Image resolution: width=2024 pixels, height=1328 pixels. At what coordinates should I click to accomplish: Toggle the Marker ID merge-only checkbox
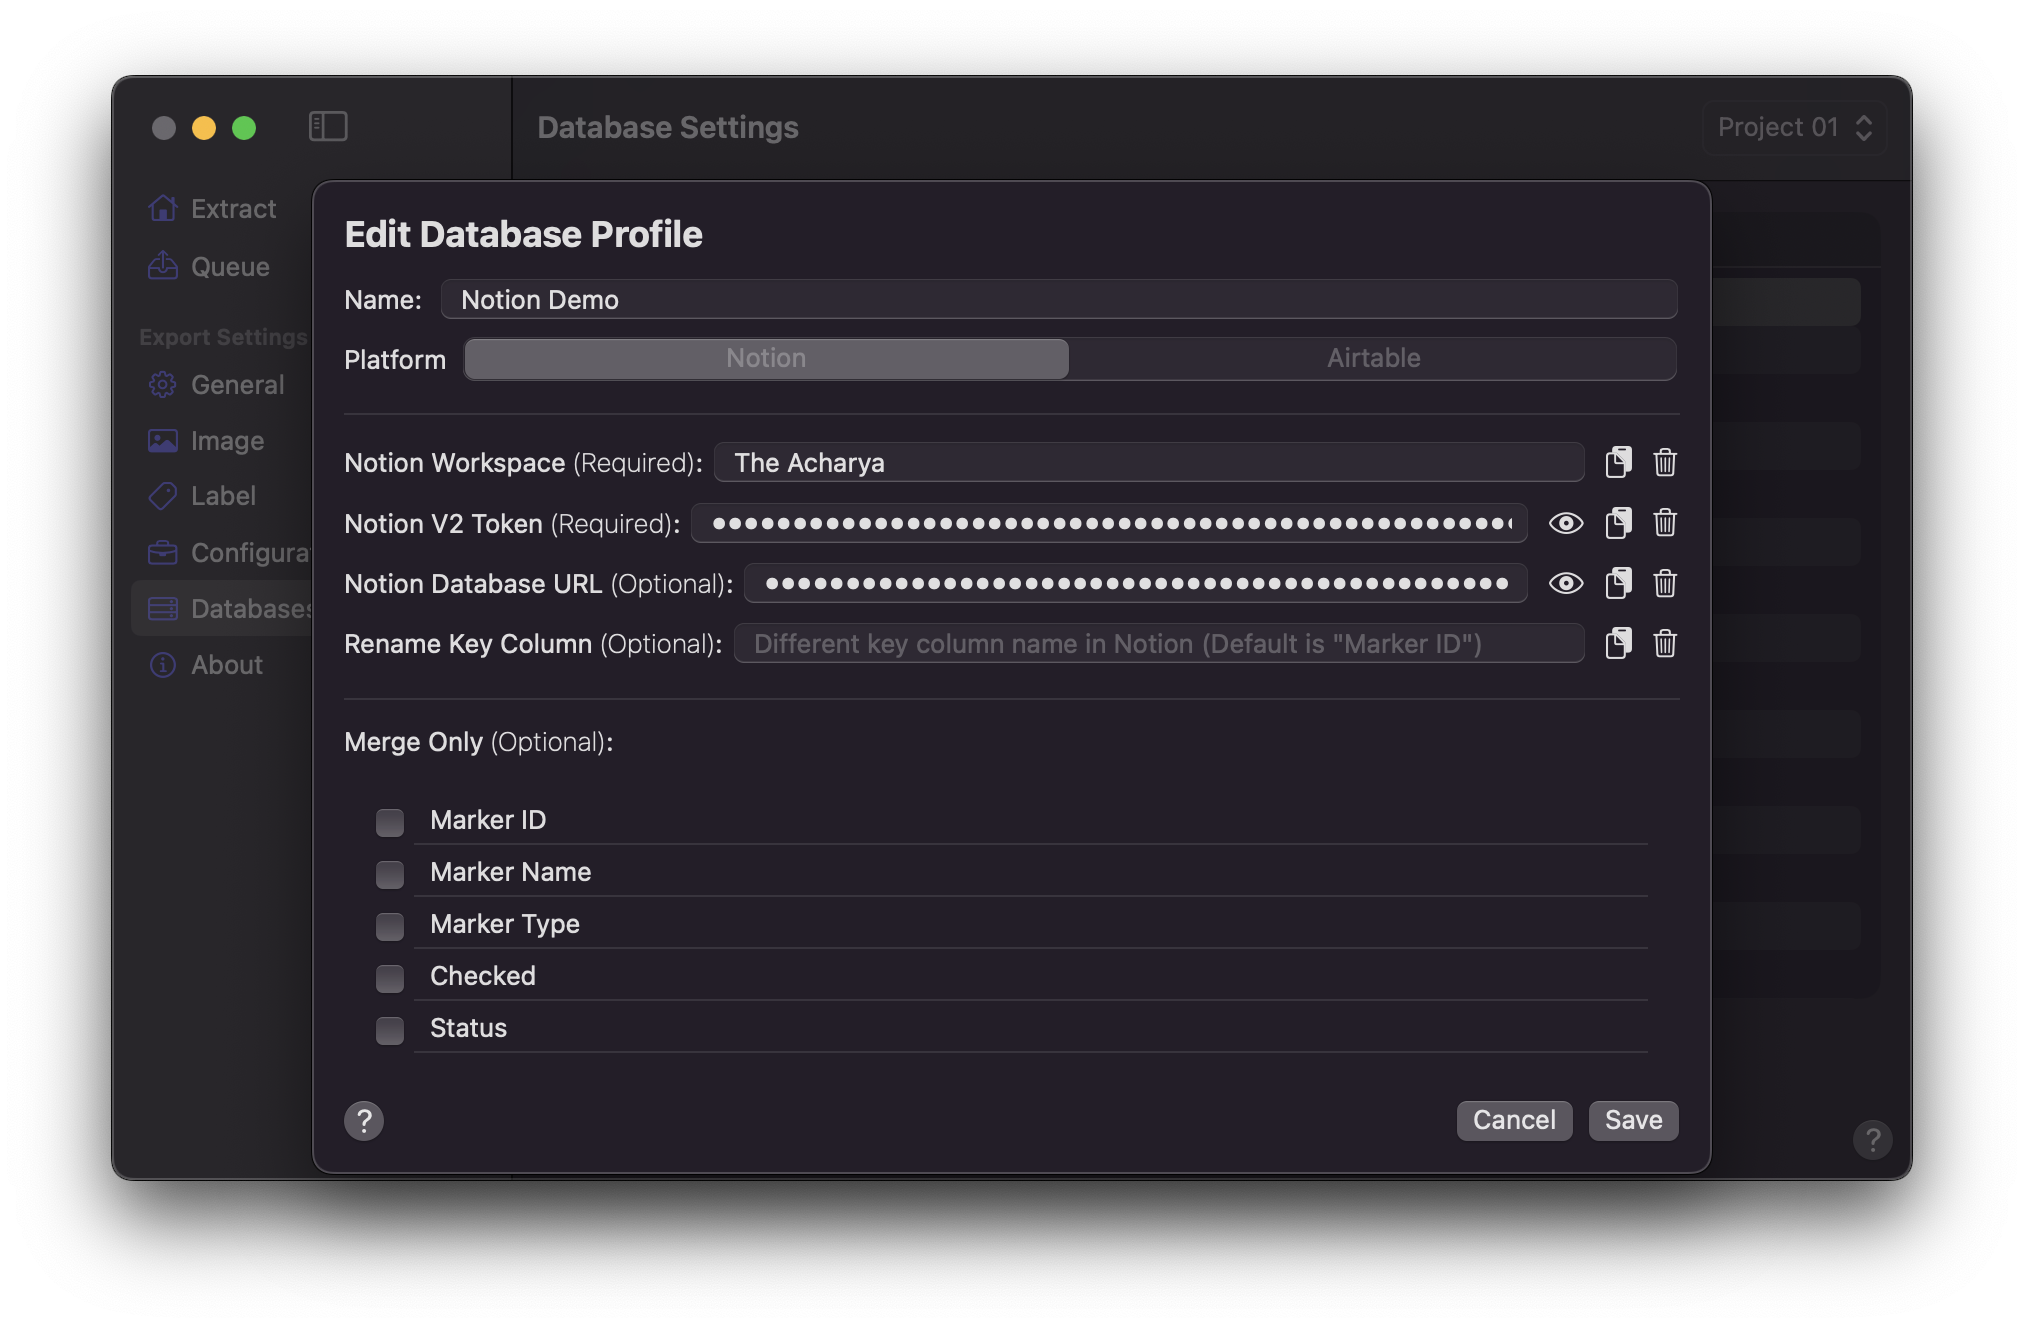pyautogui.click(x=388, y=820)
